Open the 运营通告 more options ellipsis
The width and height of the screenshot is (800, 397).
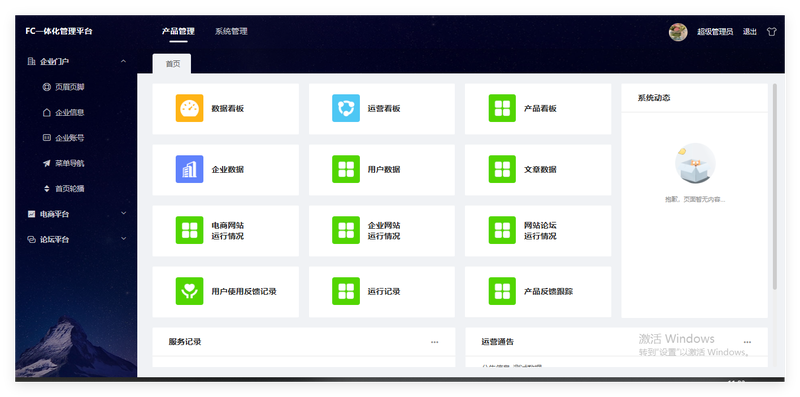pos(747,342)
